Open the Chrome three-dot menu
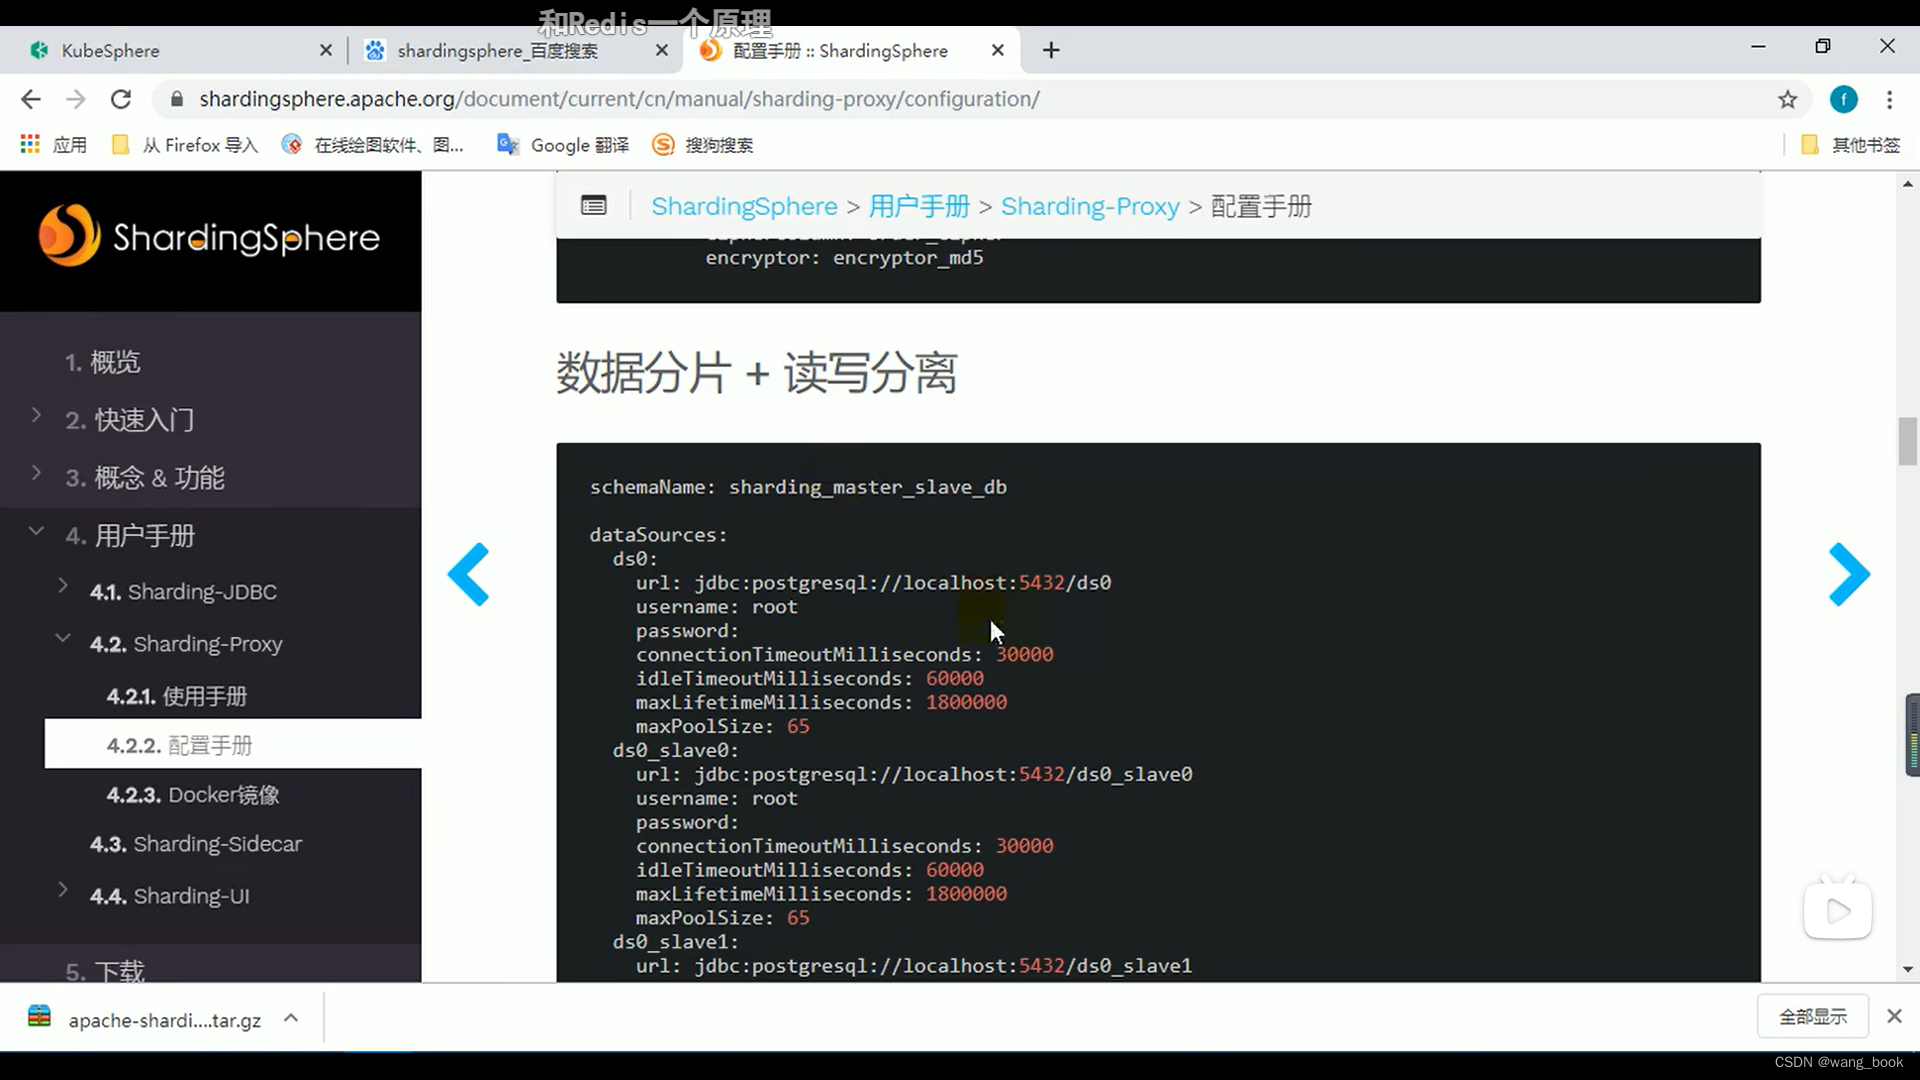Image resolution: width=1920 pixels, height=1080 pixels. (x=1889, y=99)
